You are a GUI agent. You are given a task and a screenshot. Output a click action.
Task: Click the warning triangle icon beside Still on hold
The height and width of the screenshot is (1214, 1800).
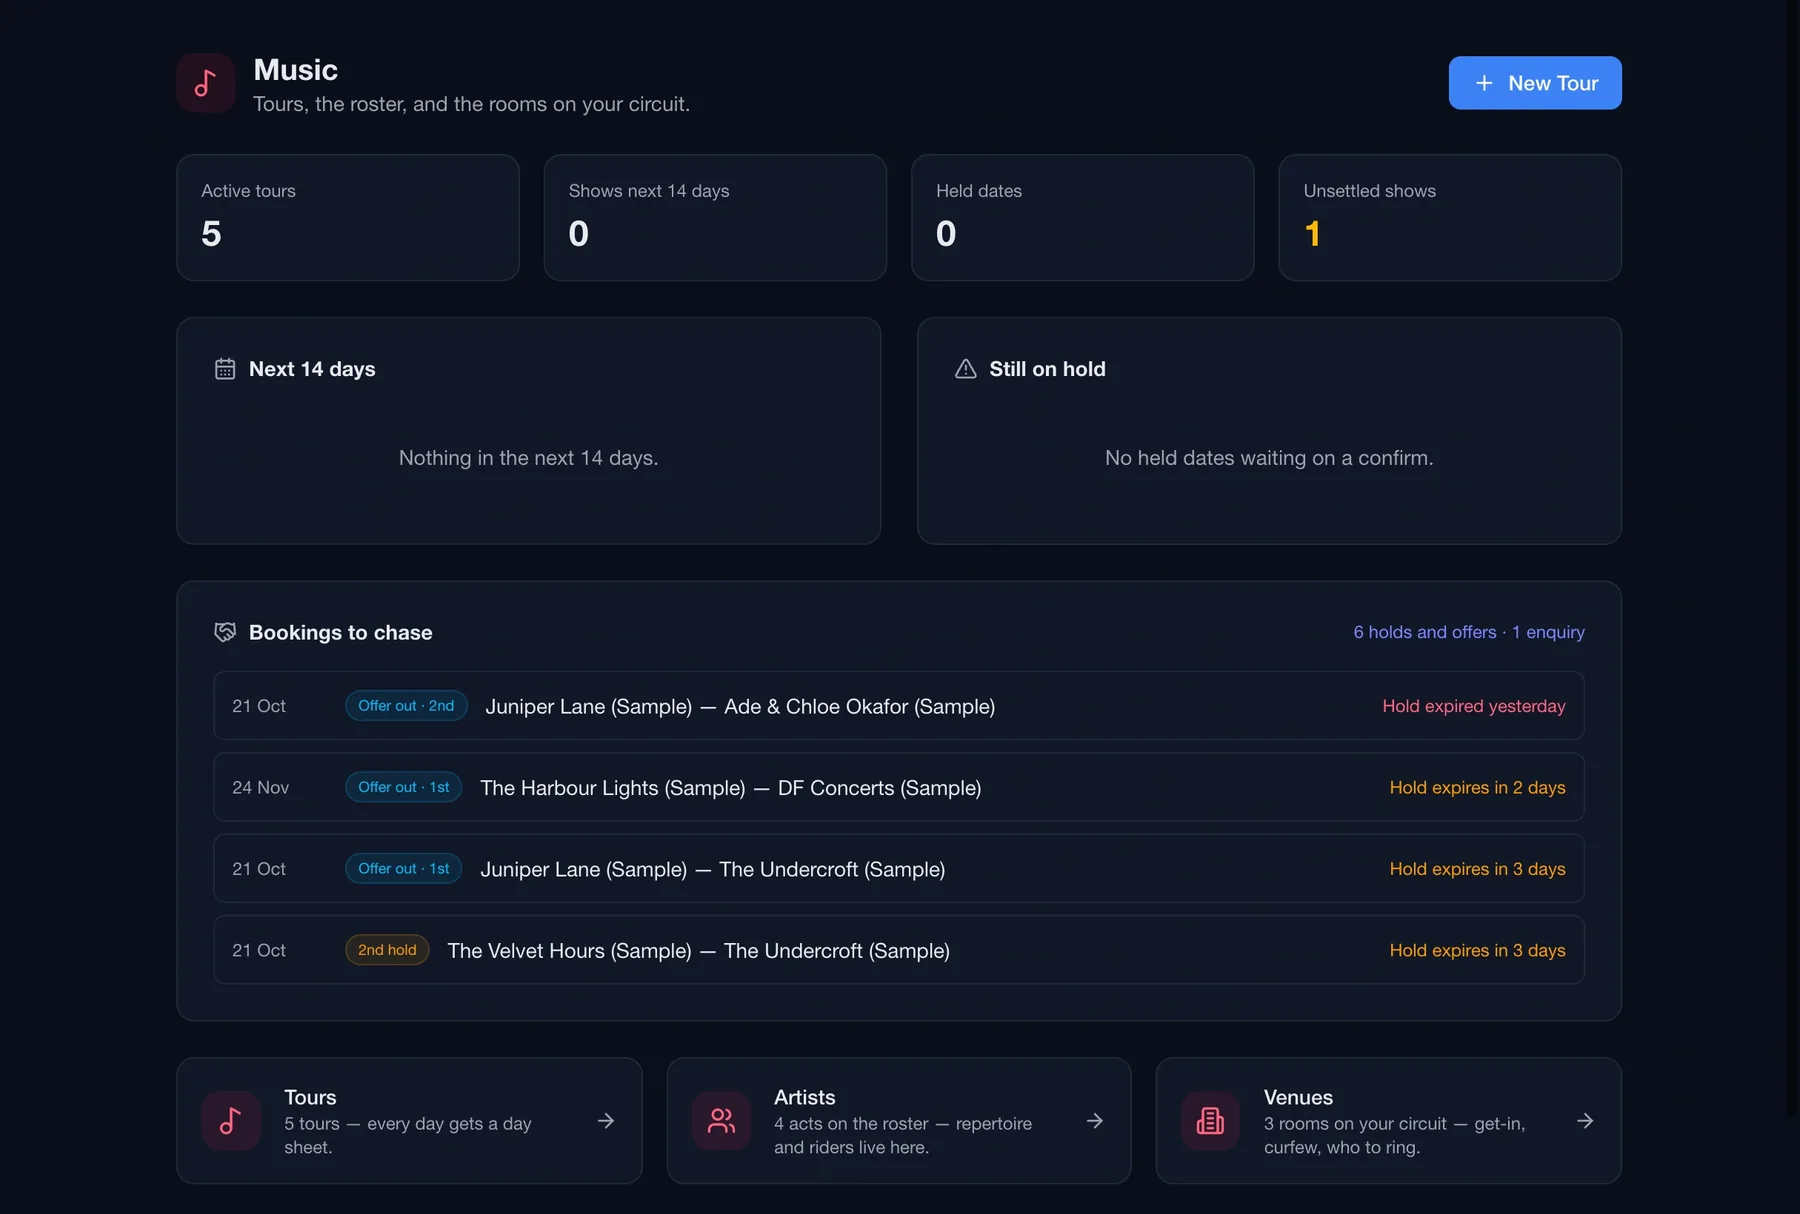click(x=966, y=369)
